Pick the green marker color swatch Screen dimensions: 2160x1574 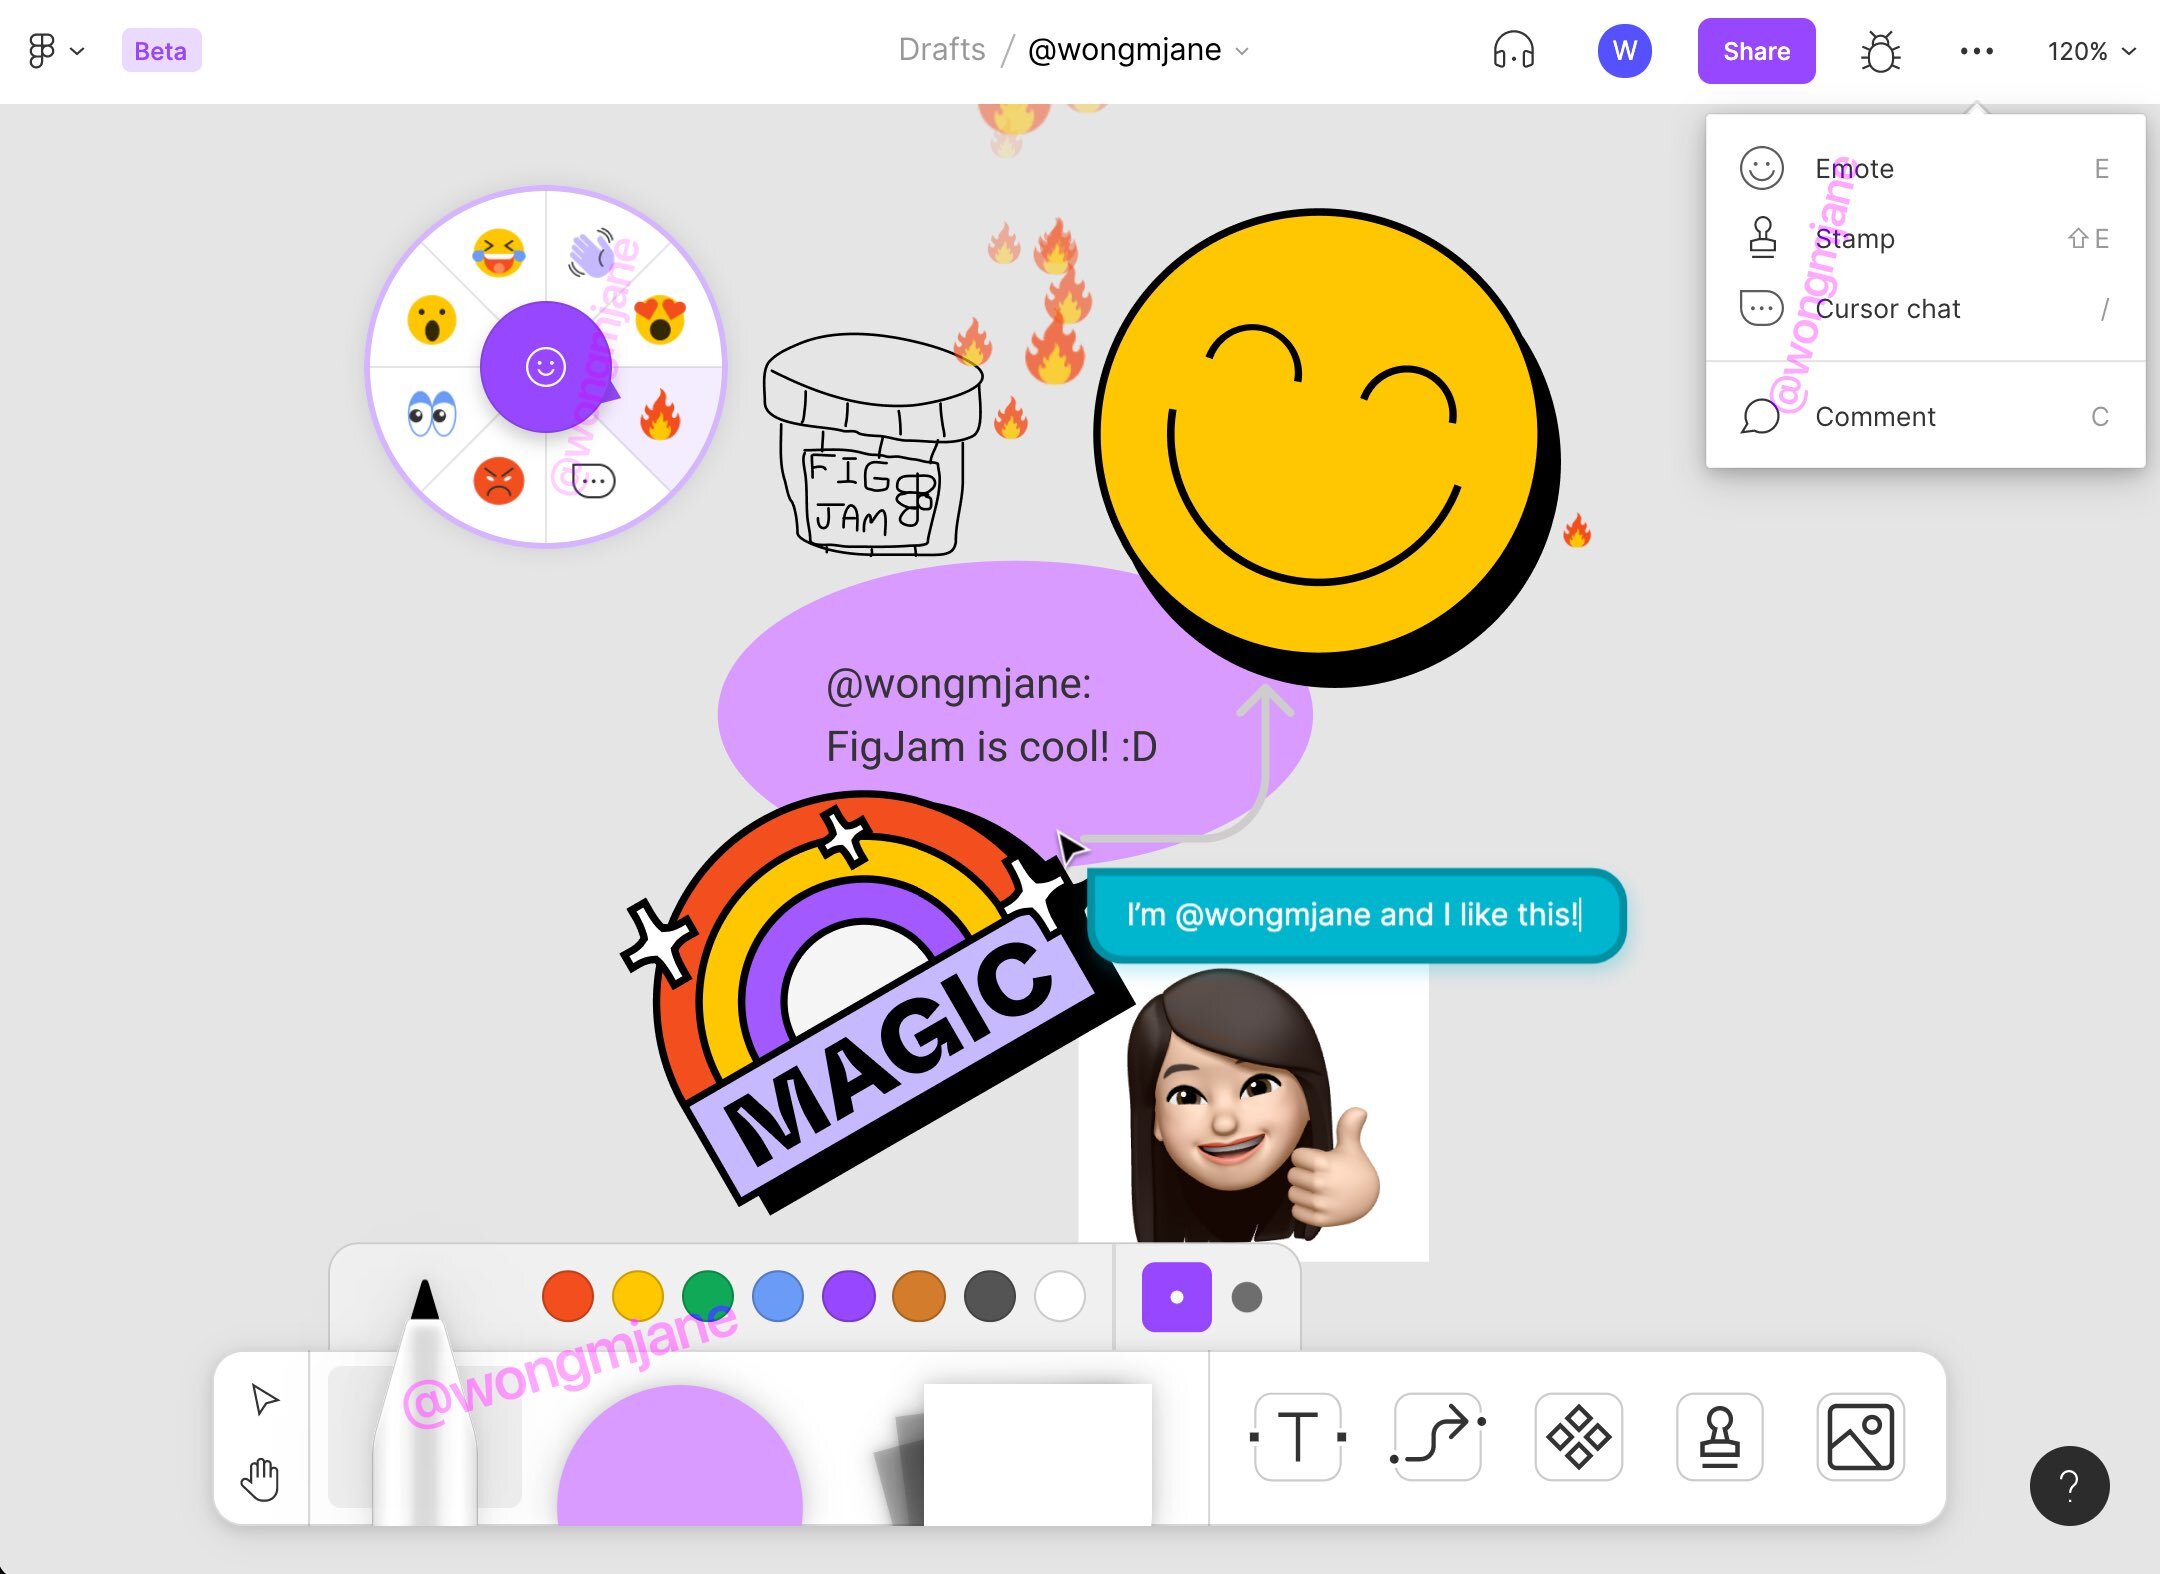708,1297
